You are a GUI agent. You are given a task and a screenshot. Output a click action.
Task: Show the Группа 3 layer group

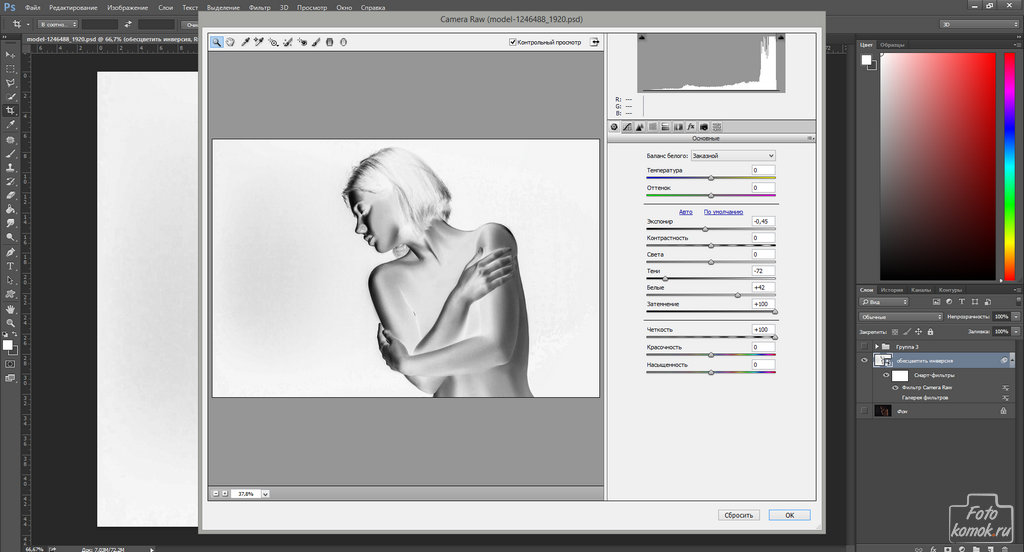[x=864, y=346]
